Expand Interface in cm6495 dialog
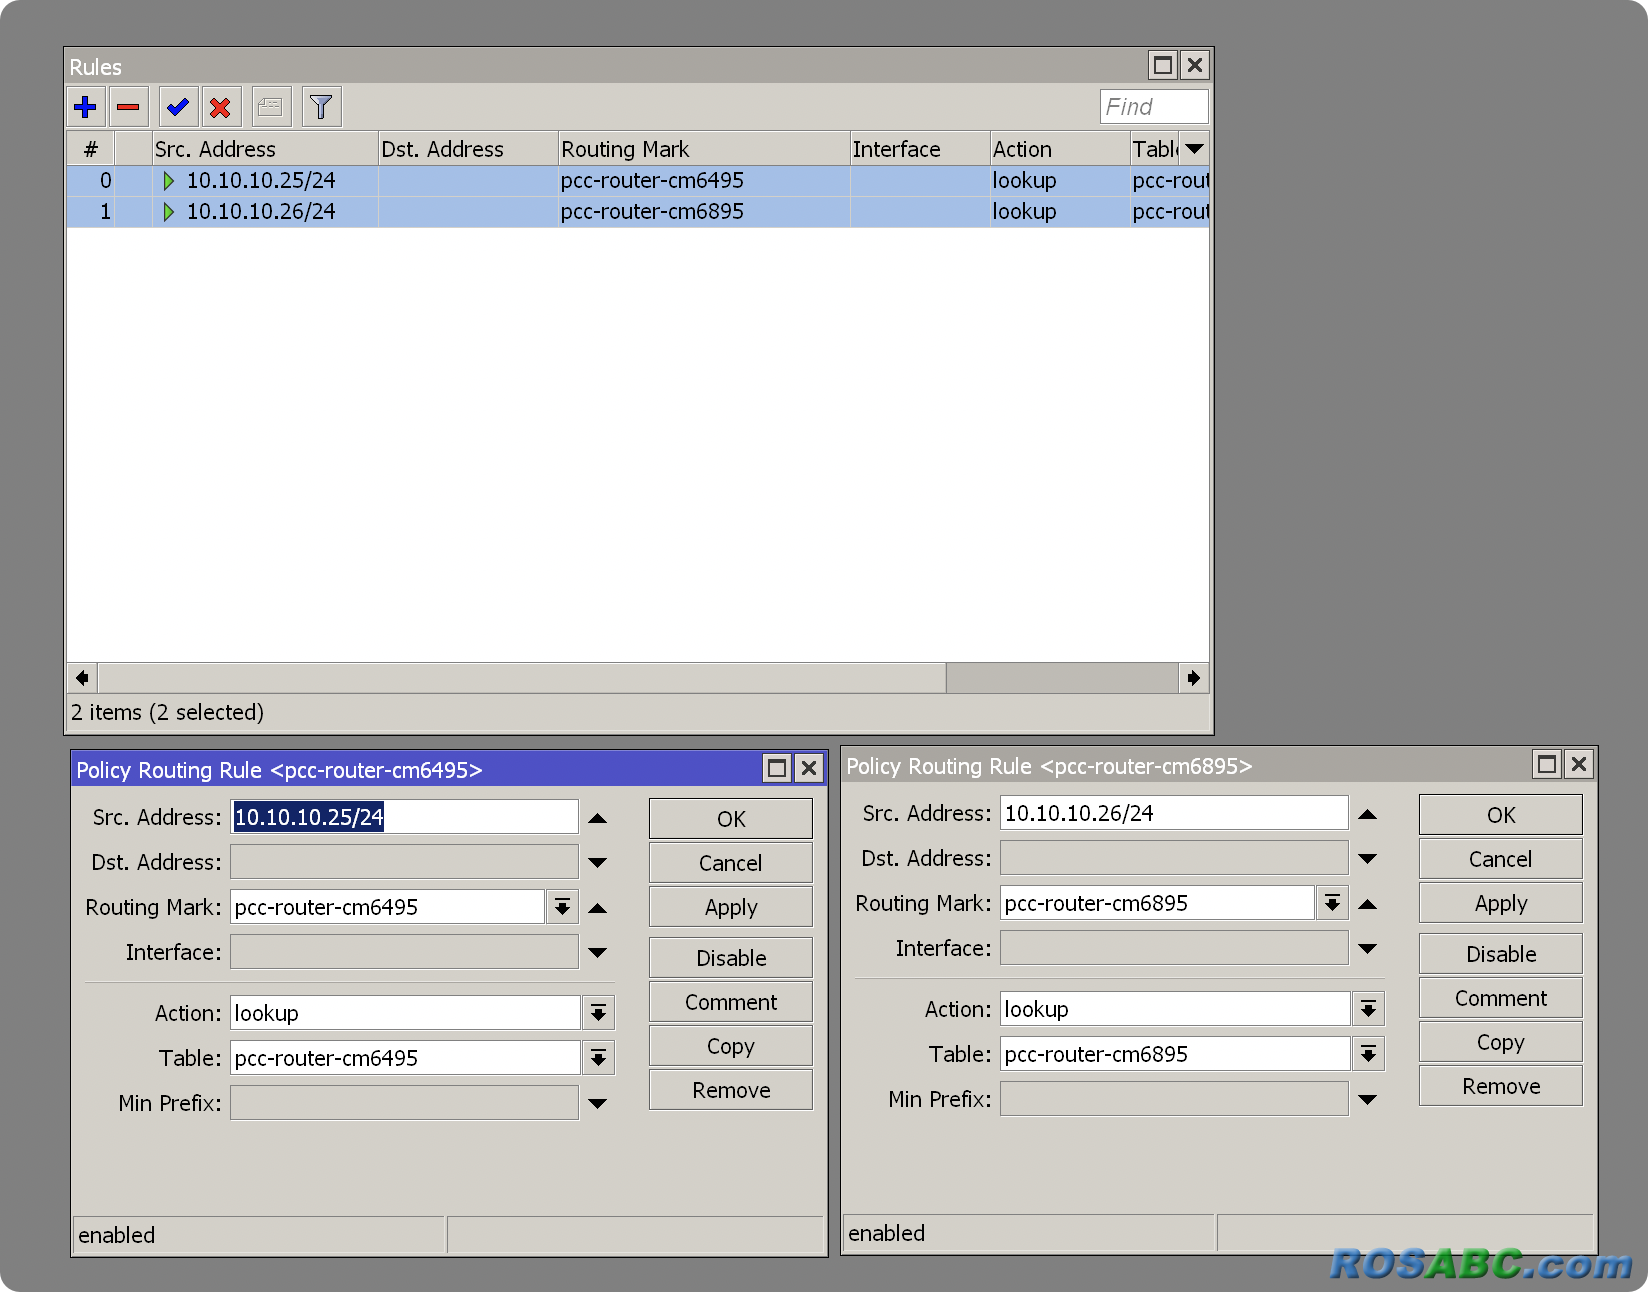Screen dimensions: 1648x1292 coord(598,952)
